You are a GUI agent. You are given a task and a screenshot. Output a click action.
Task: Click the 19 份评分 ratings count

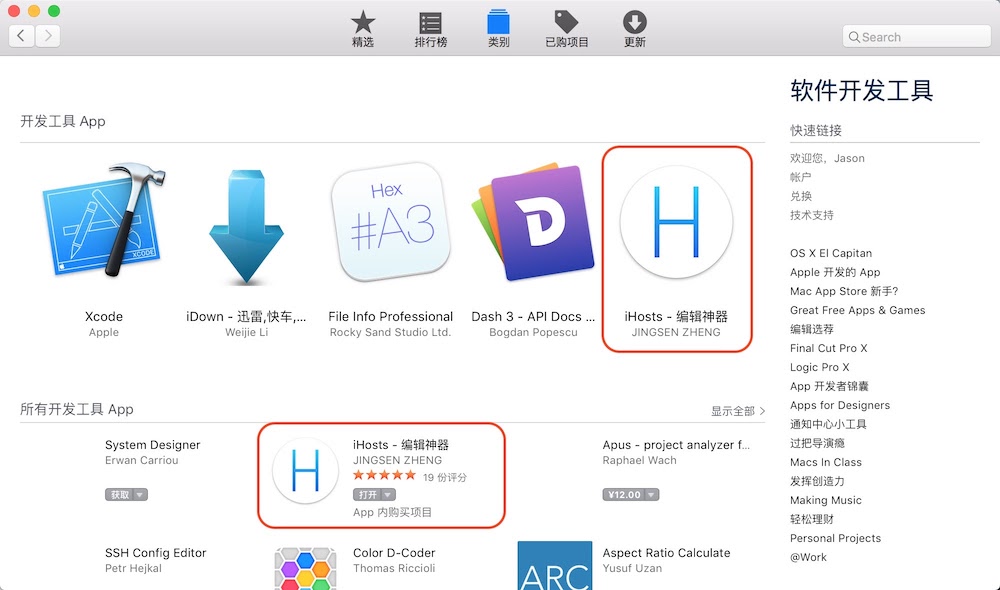(x=445, y=477)
